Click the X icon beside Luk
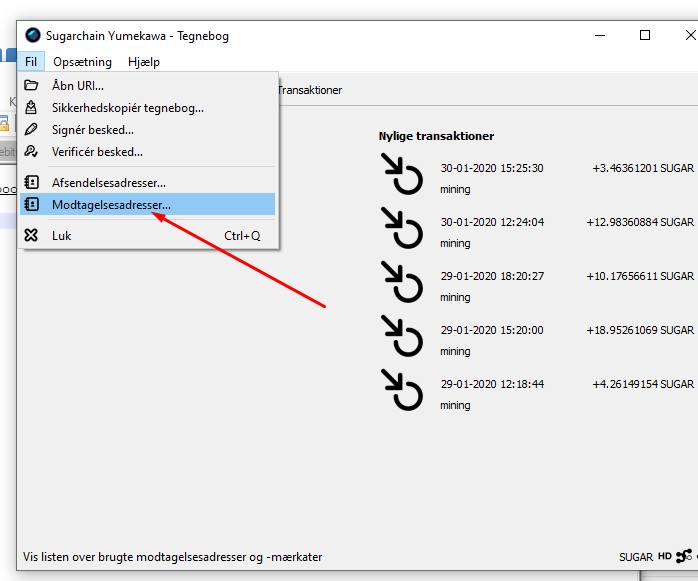698x581 pixels. (31, 235)
